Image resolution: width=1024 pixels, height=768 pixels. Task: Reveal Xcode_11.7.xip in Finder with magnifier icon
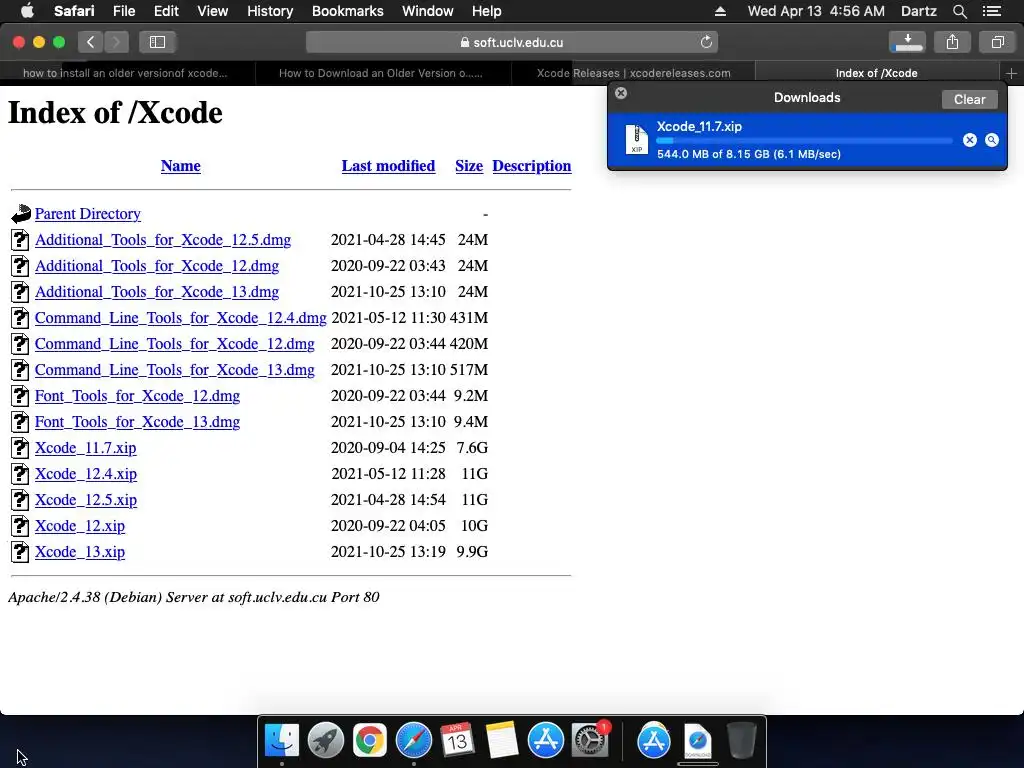pyautogui.click(x=992, y=140)
